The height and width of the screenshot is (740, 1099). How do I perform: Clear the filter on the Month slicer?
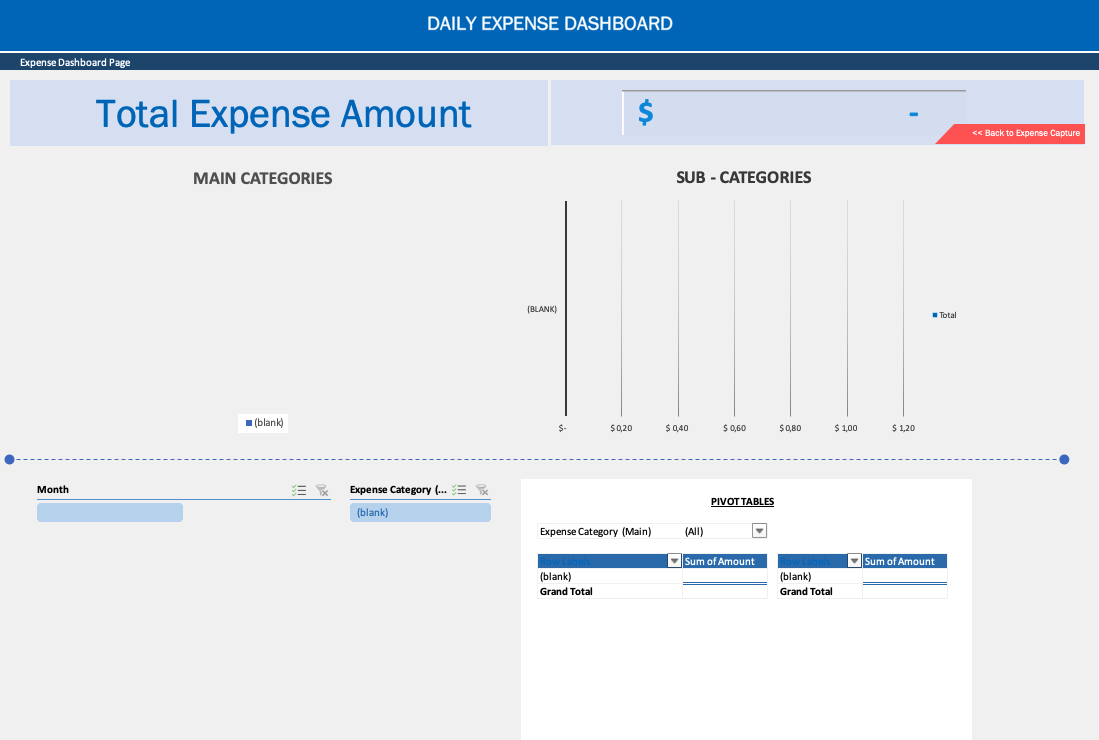click(x=322, y=491)
